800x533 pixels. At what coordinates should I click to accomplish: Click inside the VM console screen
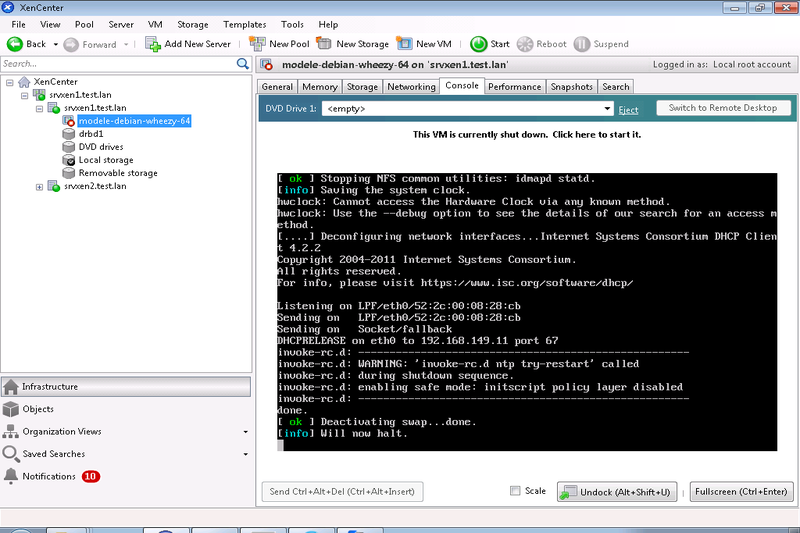pyautogui.click(x=527, y=312)
